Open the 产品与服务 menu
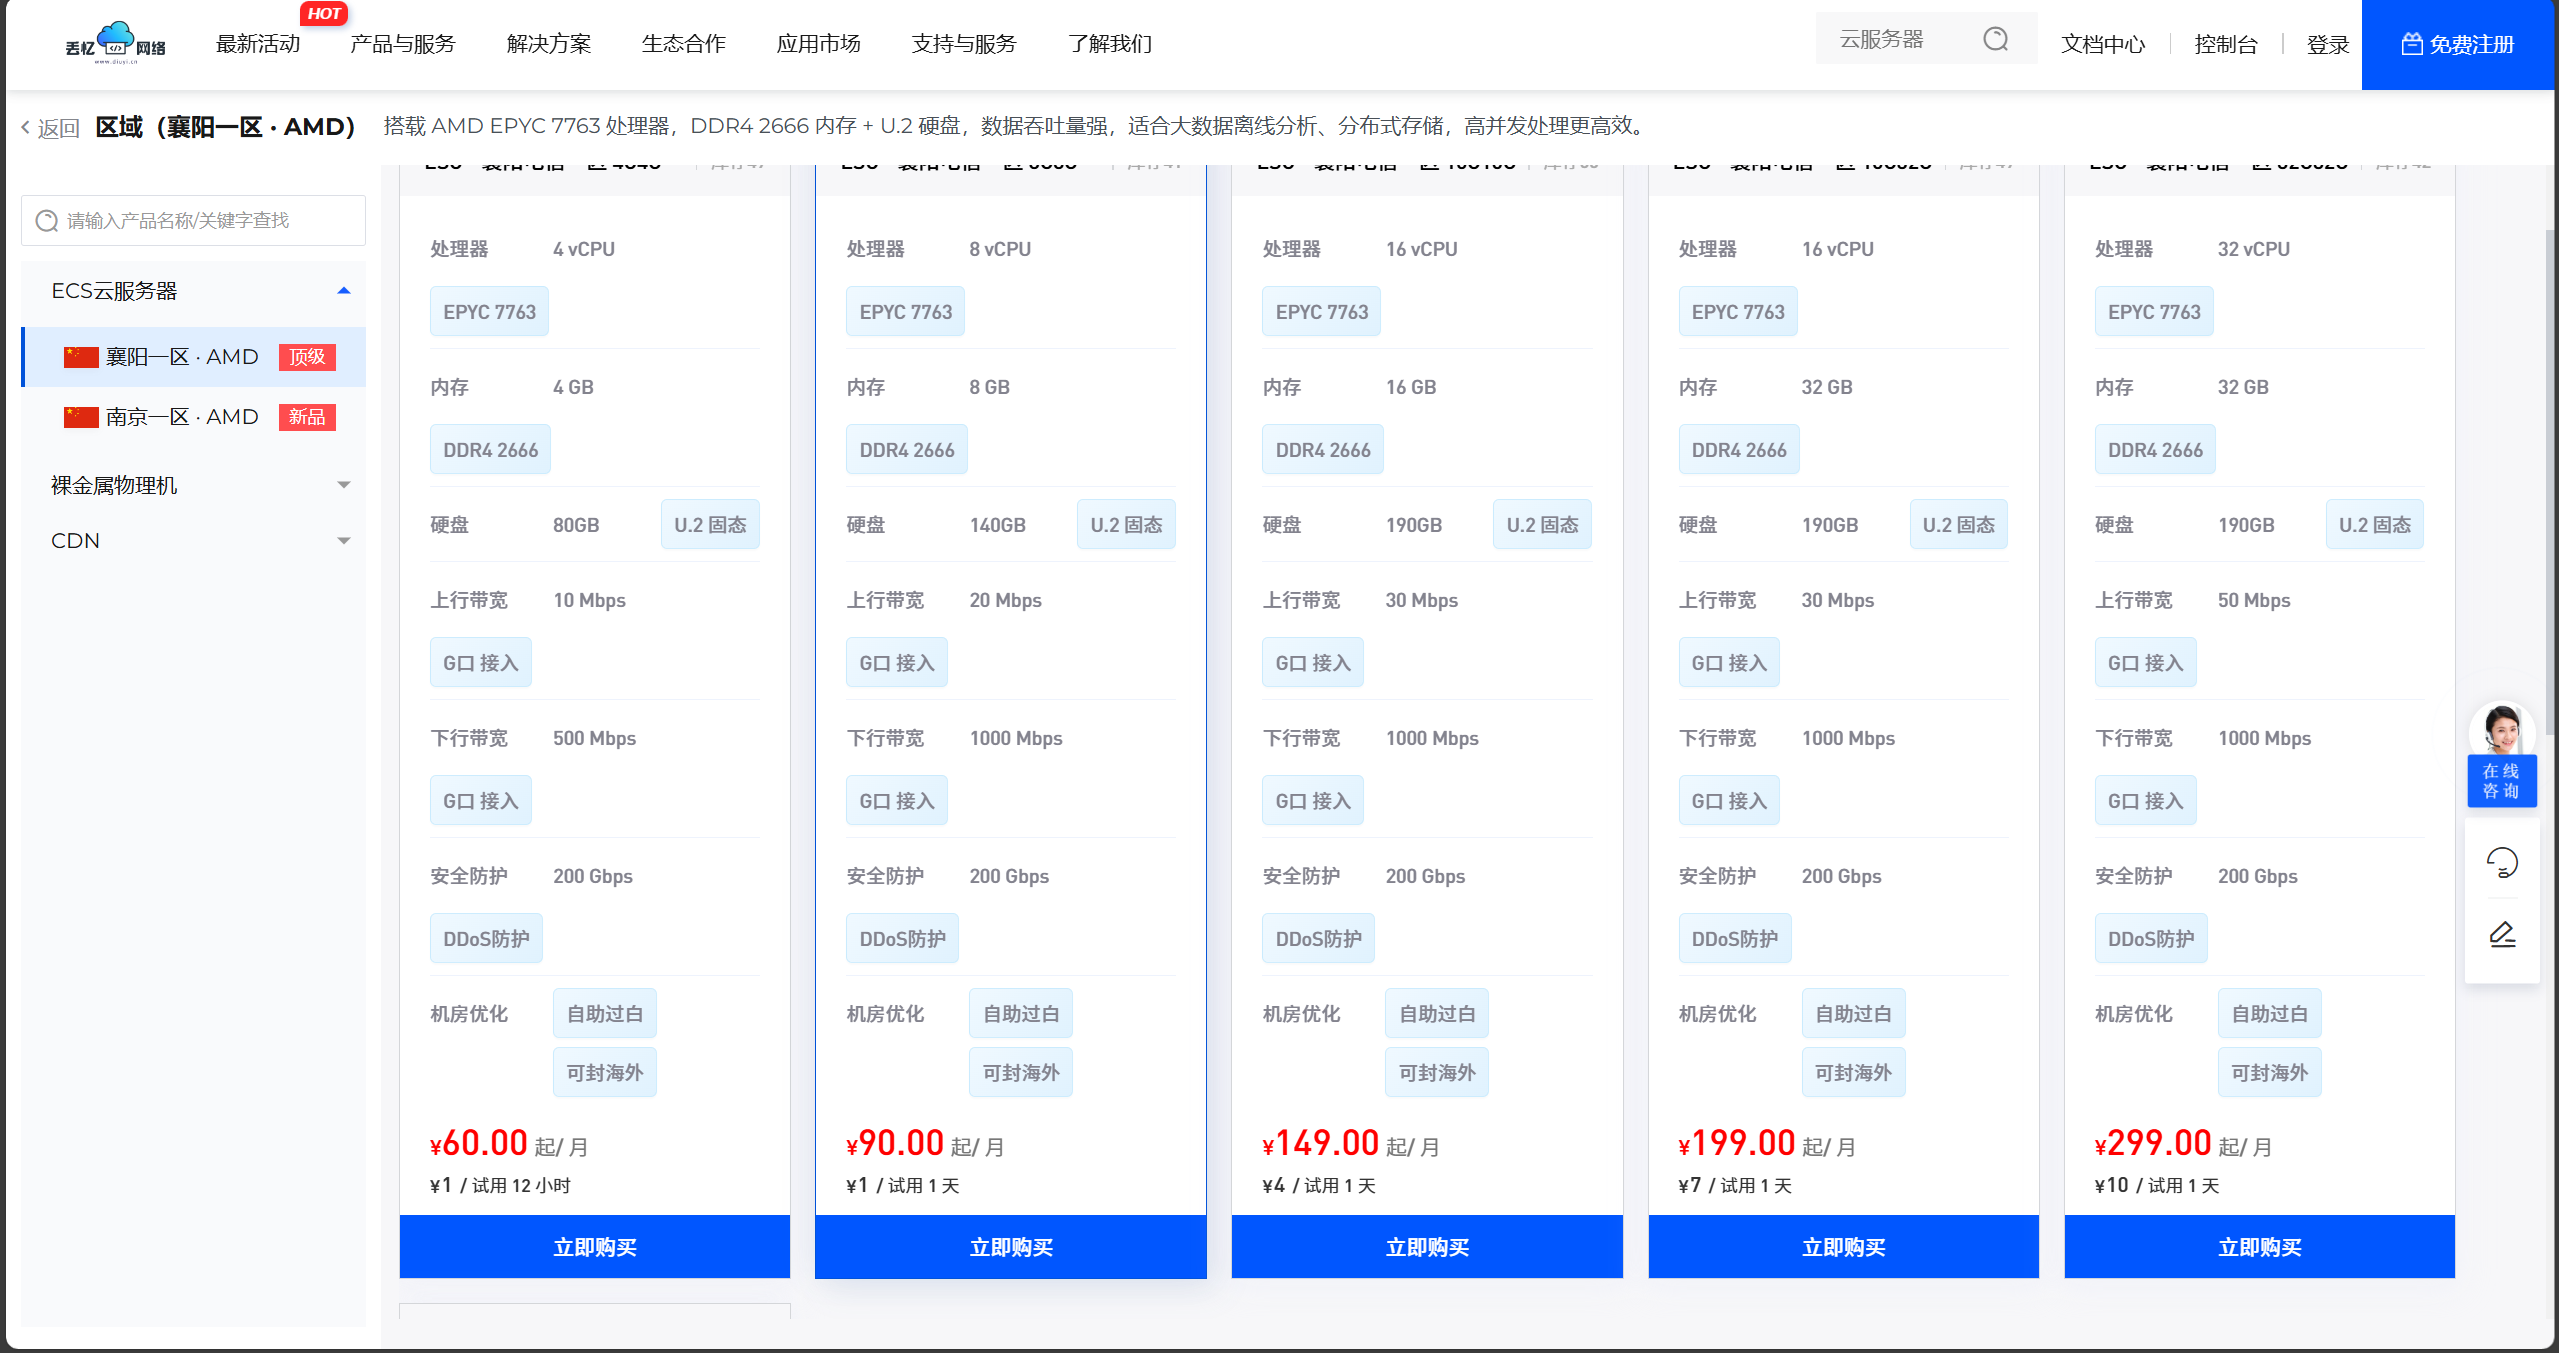The width and height of the screenshot is (2559, 1353). click(403, 44)
